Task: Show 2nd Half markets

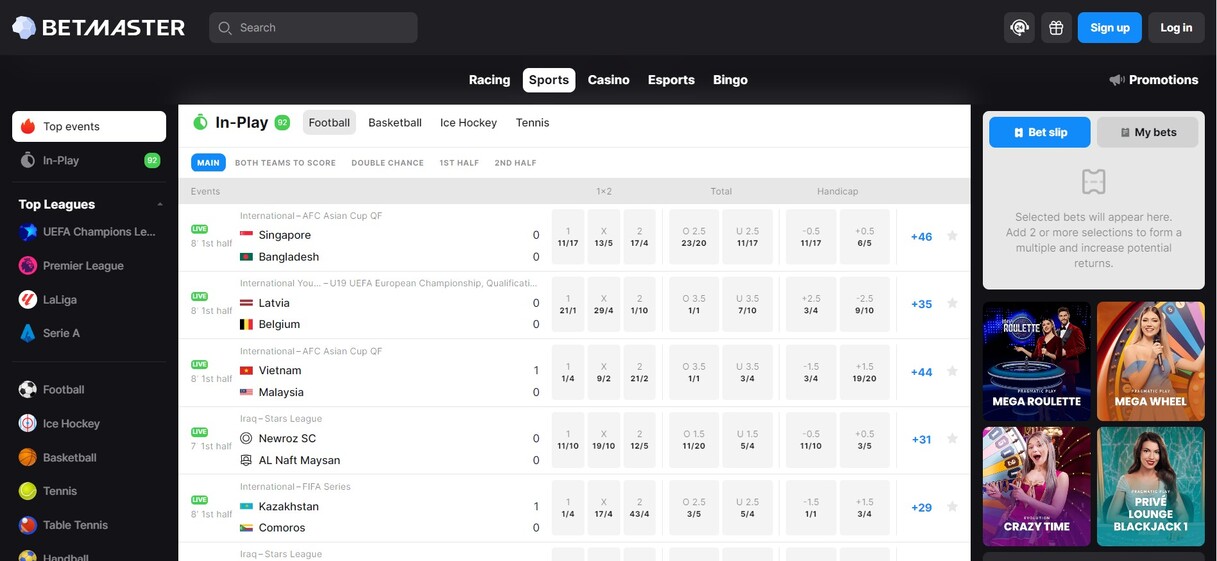Action: [x=515, y=163]
